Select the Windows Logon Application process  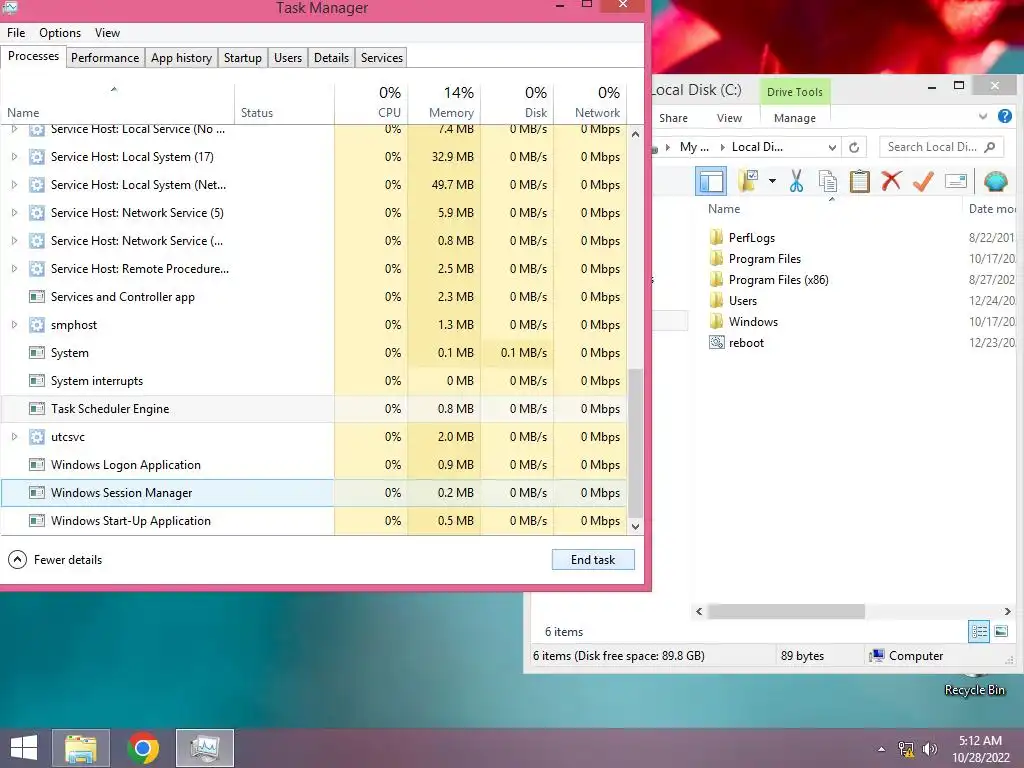pos(313,465)
